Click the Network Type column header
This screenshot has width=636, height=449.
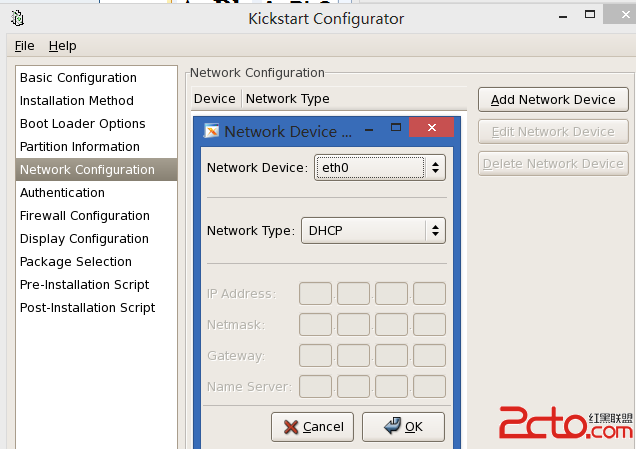354,99
